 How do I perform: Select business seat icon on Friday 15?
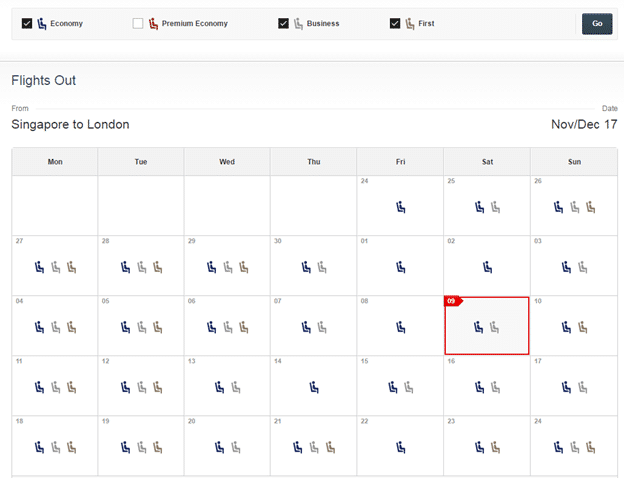[409, 387]
